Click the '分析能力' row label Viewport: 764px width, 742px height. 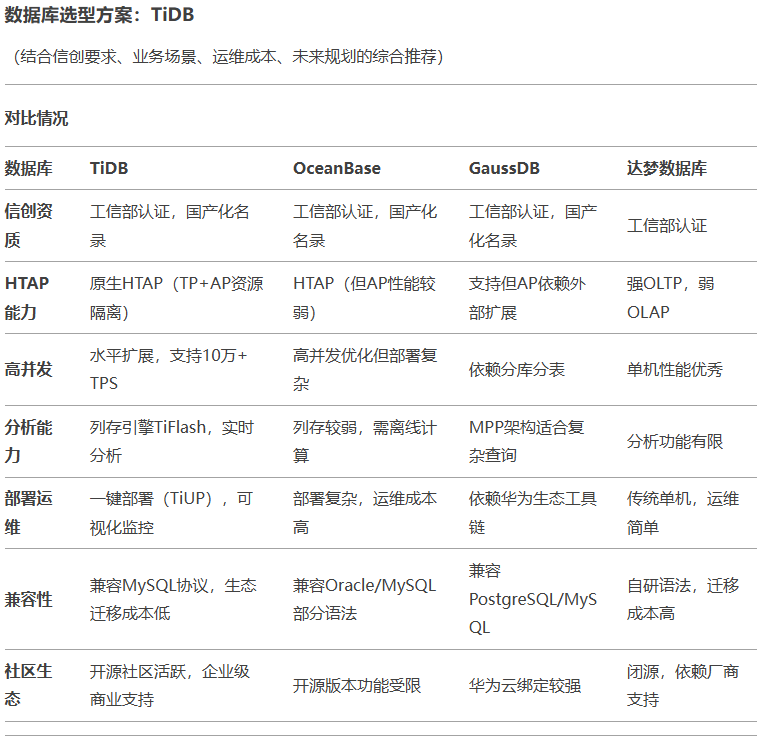29,441
